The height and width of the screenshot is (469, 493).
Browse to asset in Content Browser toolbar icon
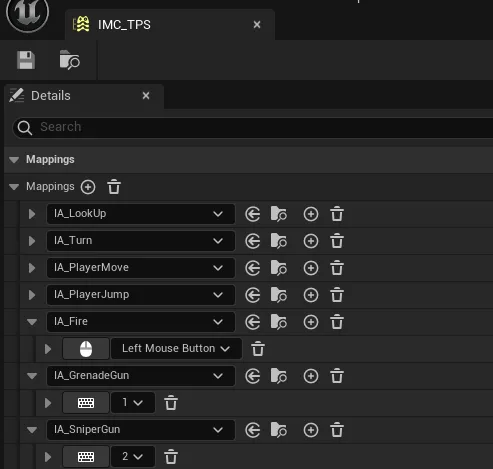click(x=69, y=60)
